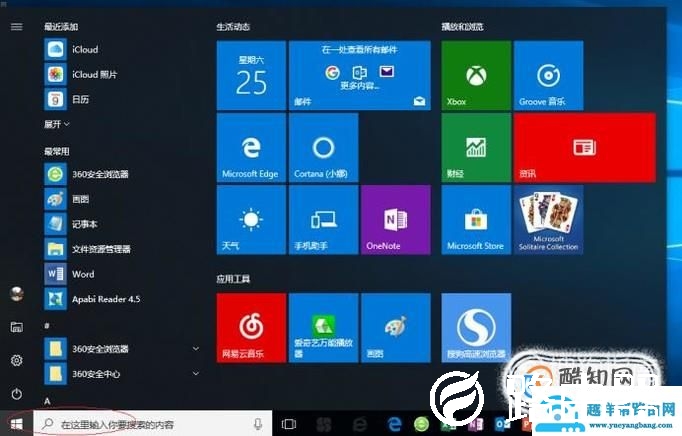
Task: Click the microphone icon in the search box
Action: [258, 424]
